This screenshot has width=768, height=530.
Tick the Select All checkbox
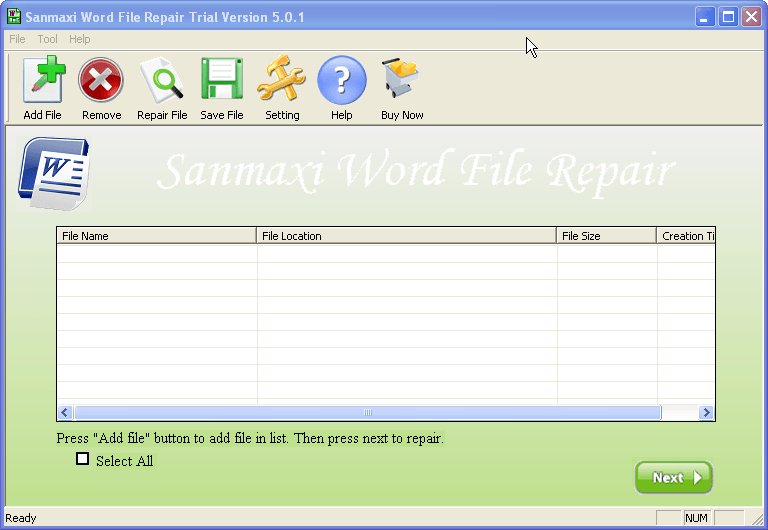pos(82,459)
